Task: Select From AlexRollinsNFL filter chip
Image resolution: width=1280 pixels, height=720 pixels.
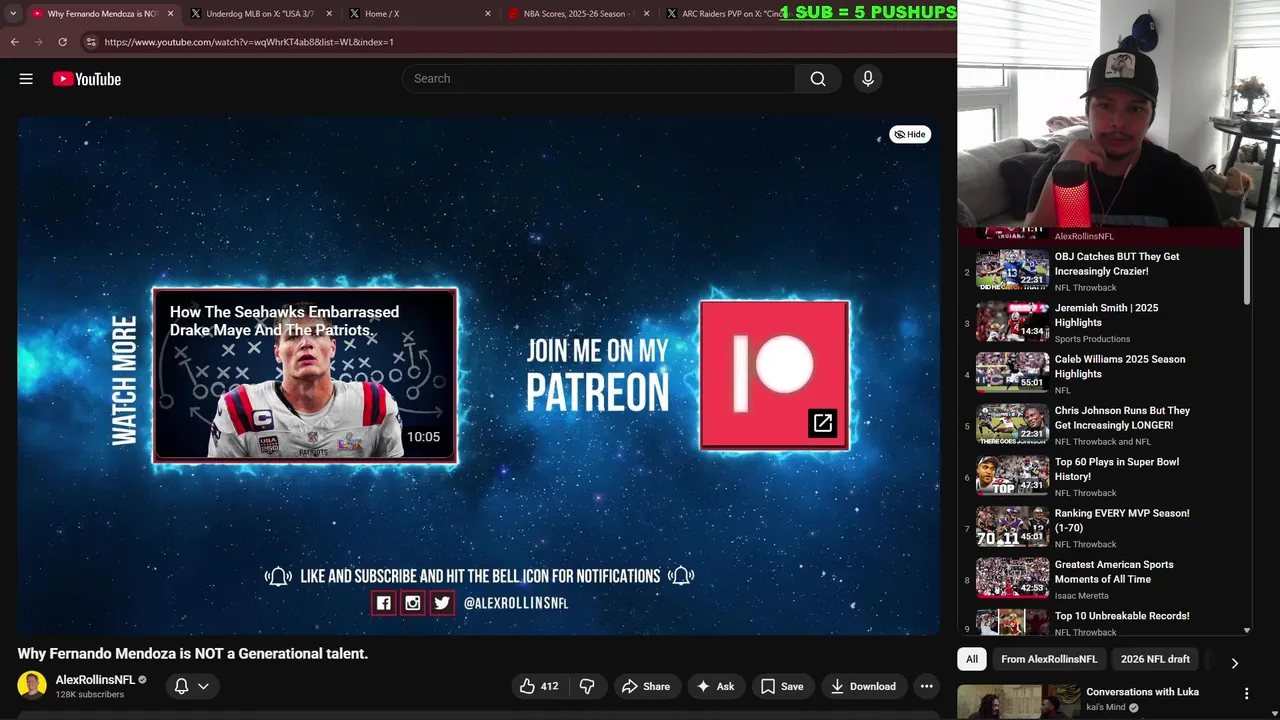Action: [x=1049, y=659]
